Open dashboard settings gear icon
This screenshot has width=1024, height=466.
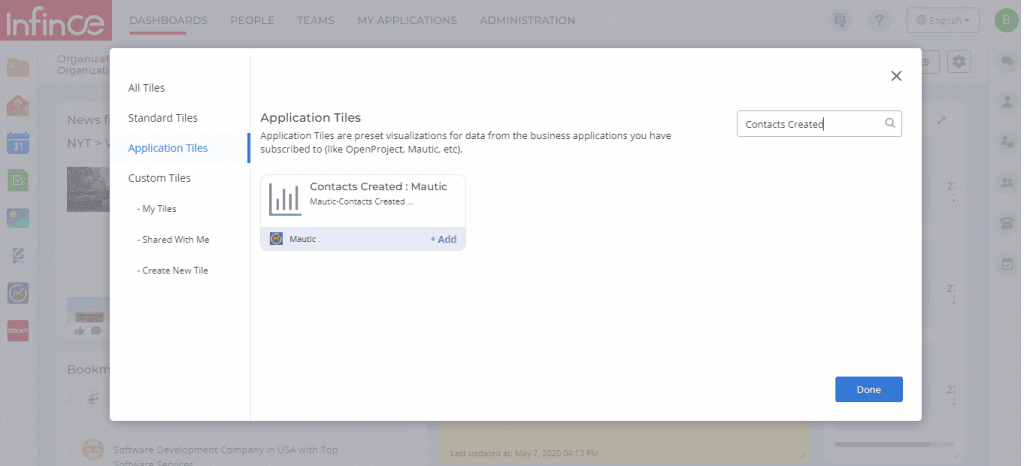coord(959,62)
